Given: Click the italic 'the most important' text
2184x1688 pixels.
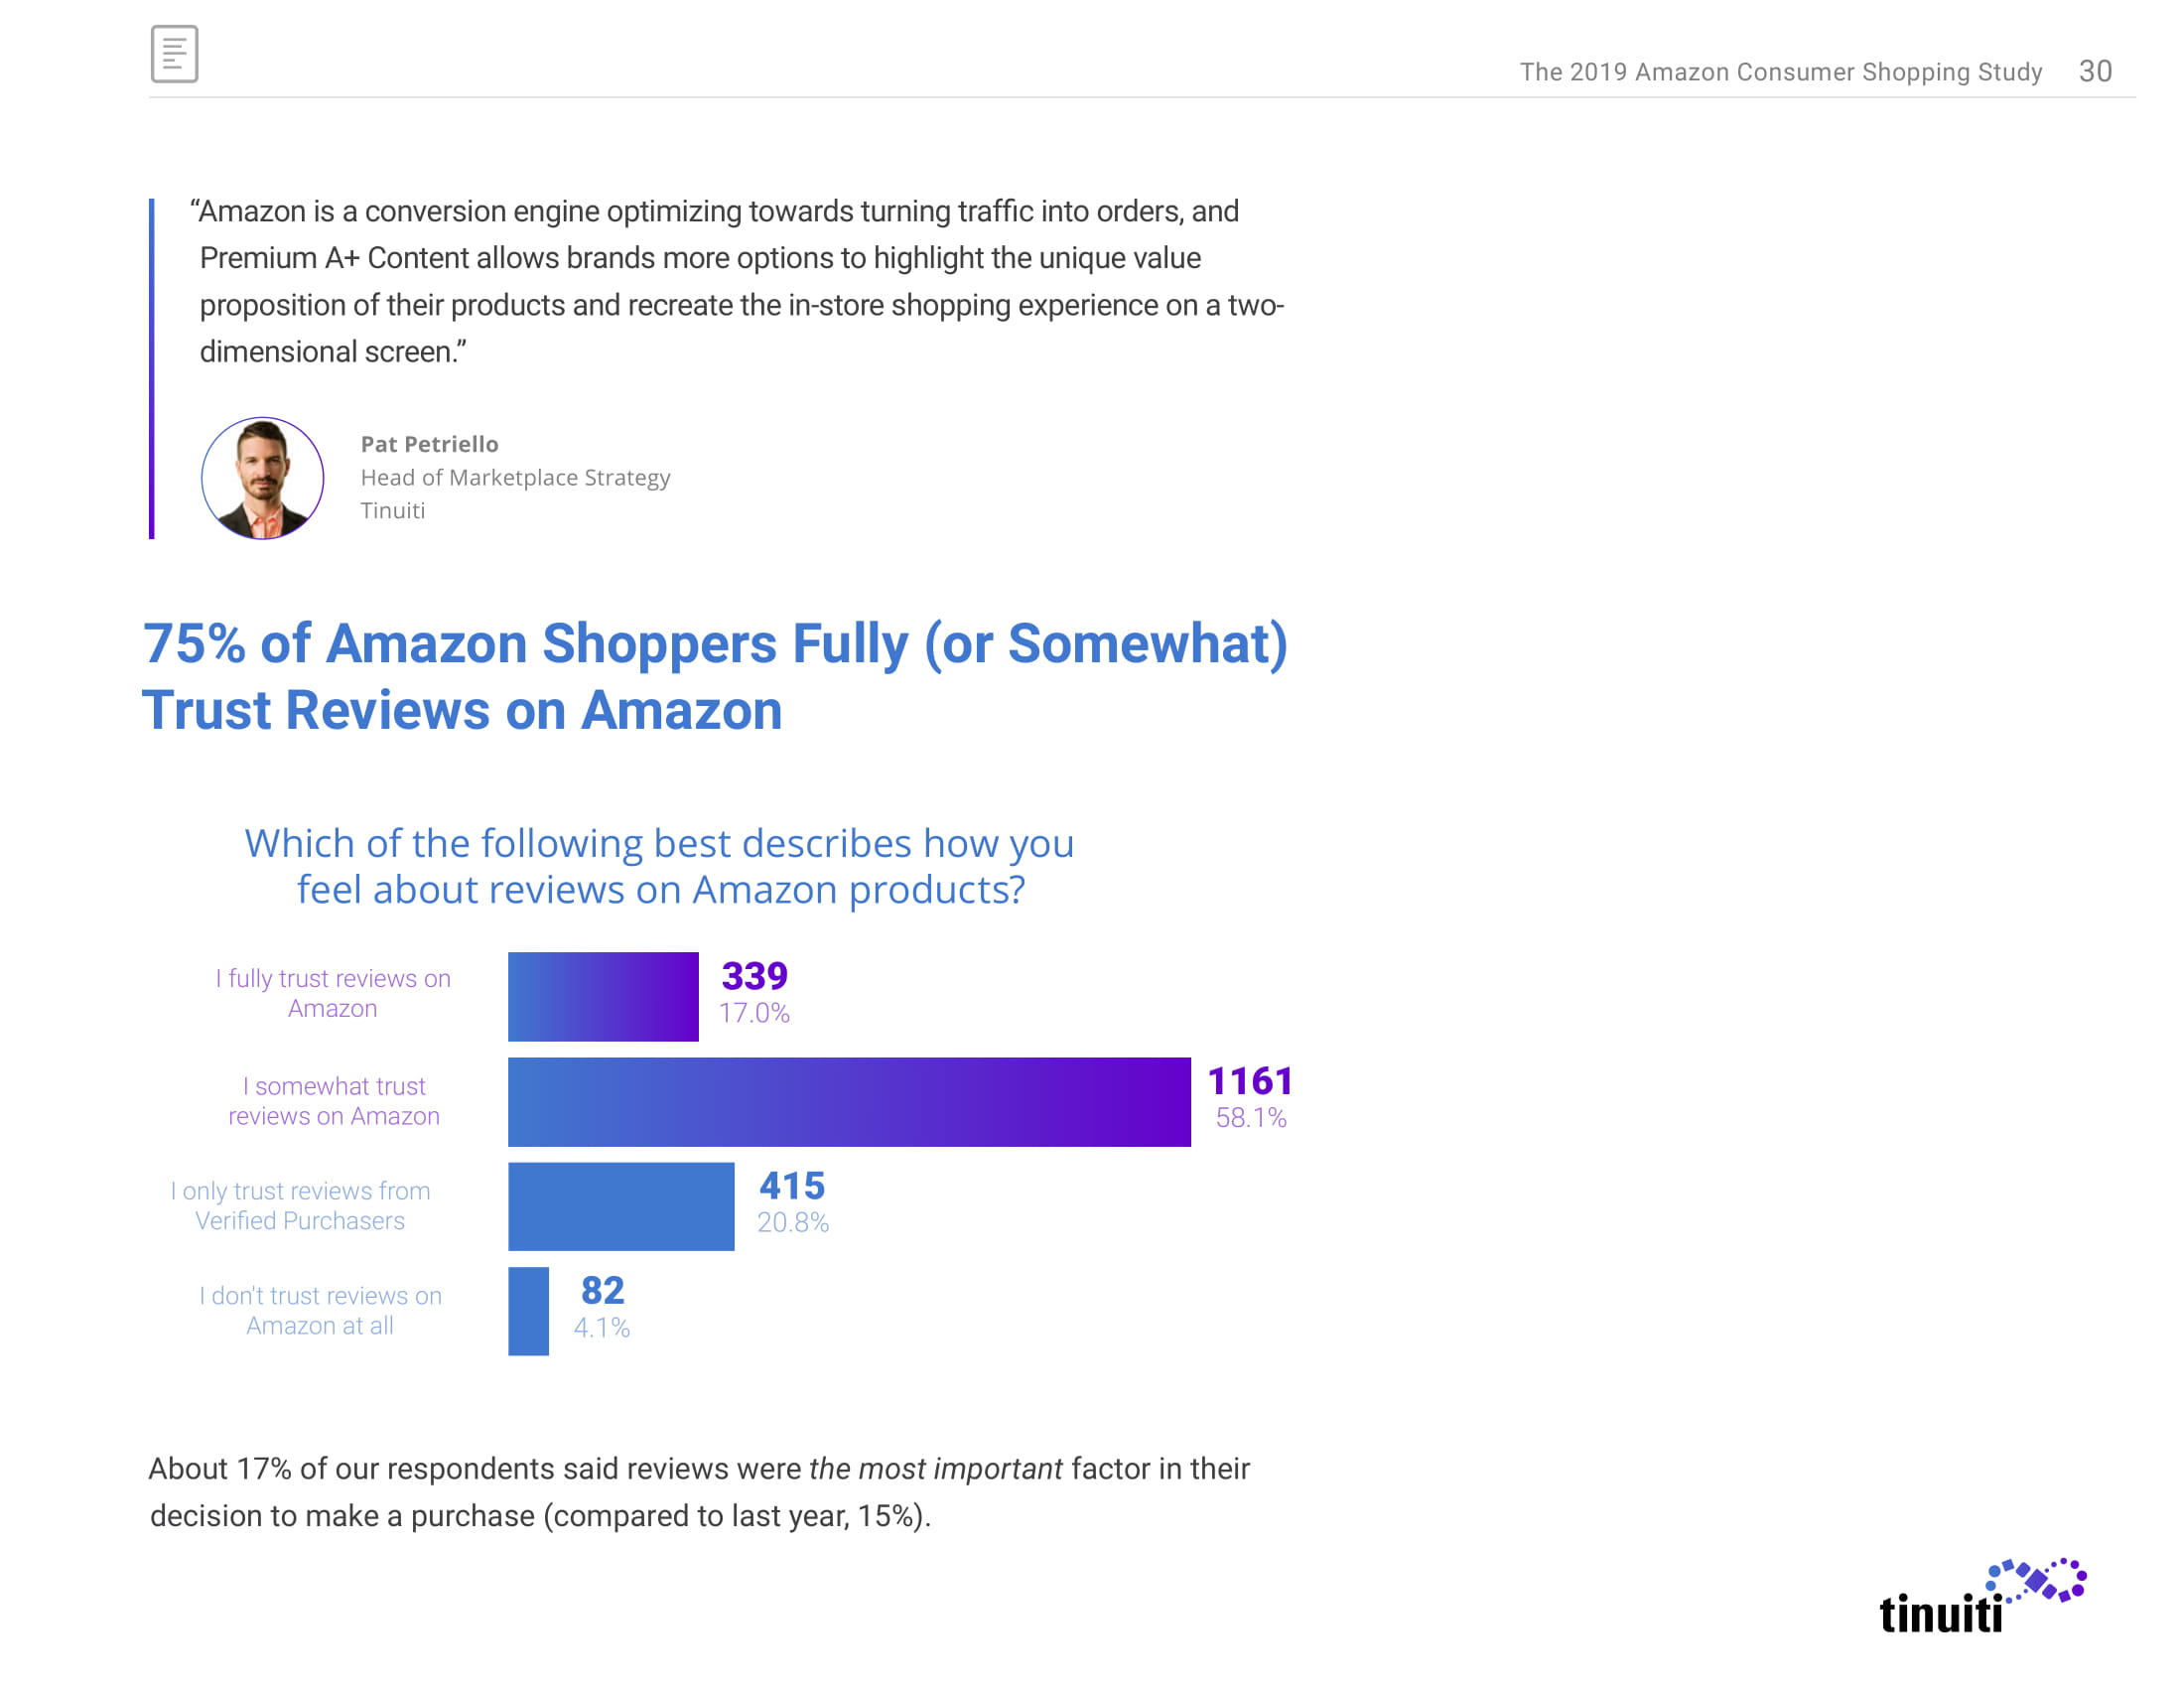Looking at the screenshot, I should tap(934, 1468).
